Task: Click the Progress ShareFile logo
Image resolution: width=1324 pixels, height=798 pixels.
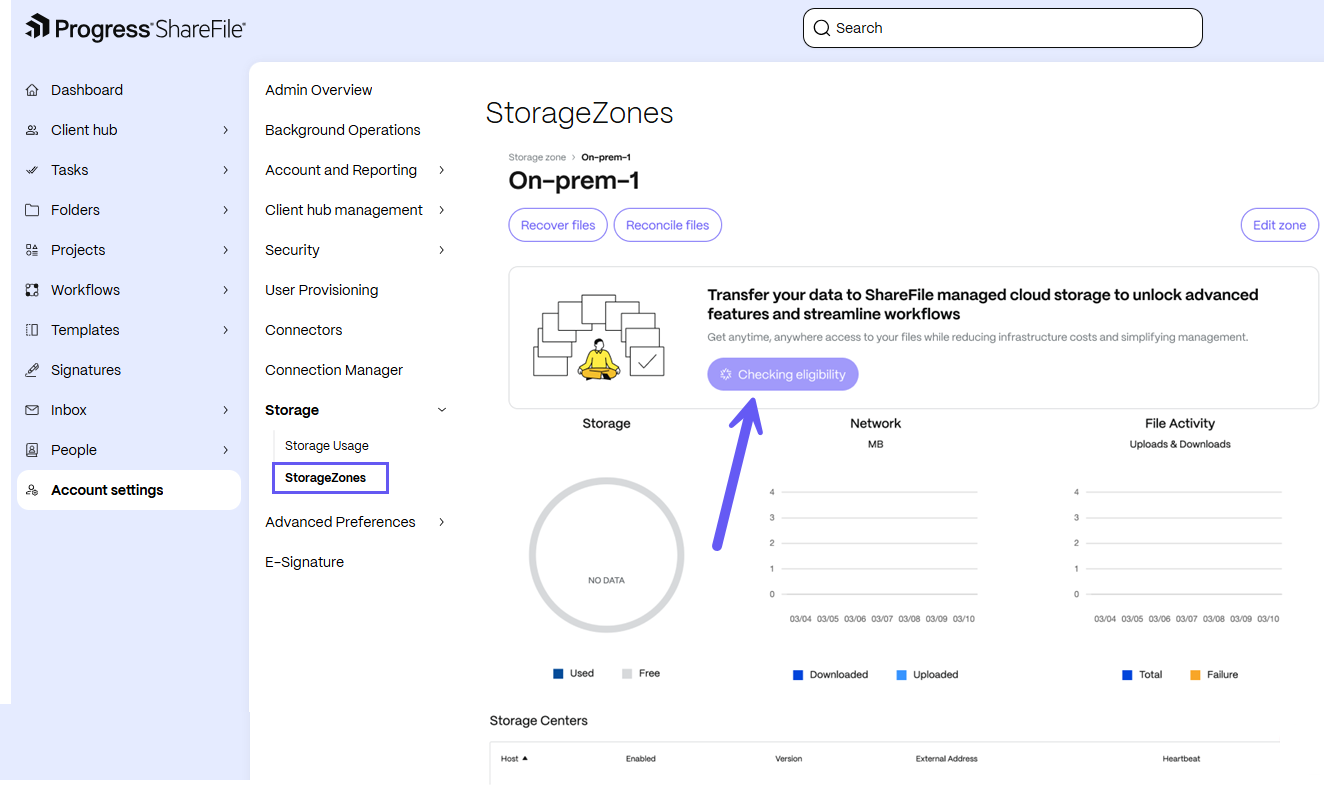Action: tap(136, 28)
